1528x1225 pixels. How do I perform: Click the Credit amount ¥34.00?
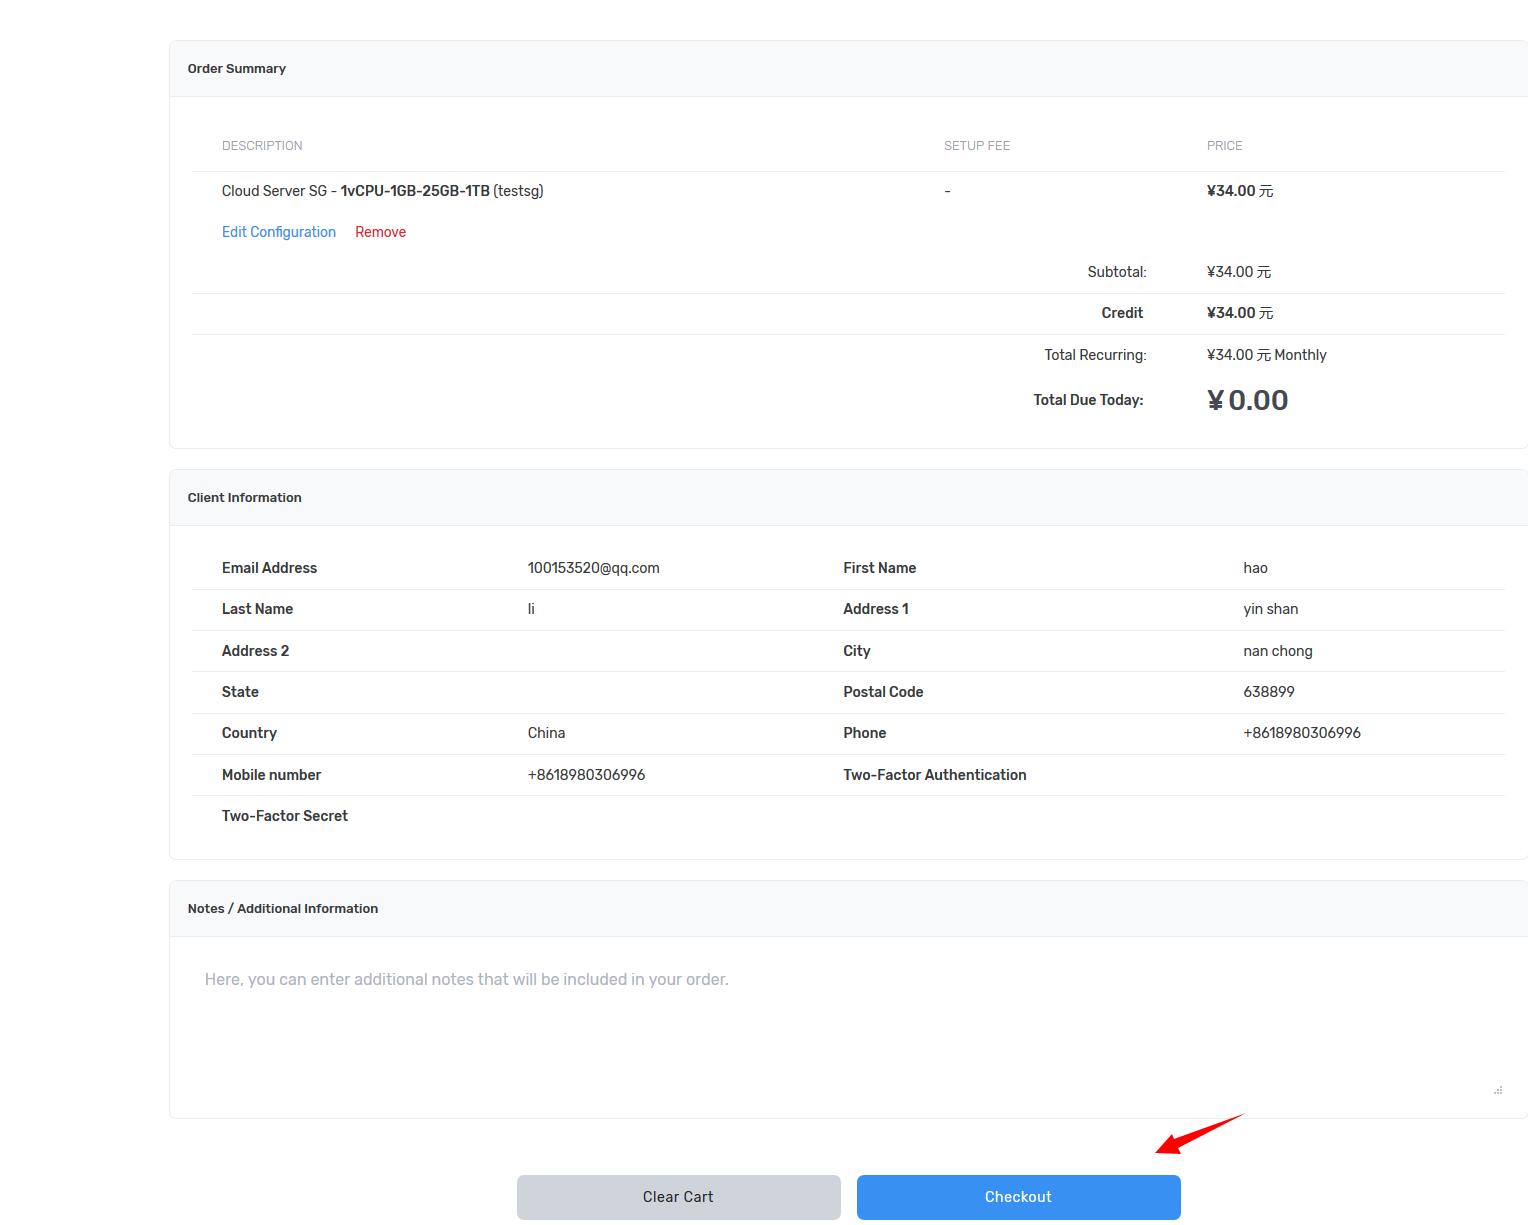(x=1239, y=313)
